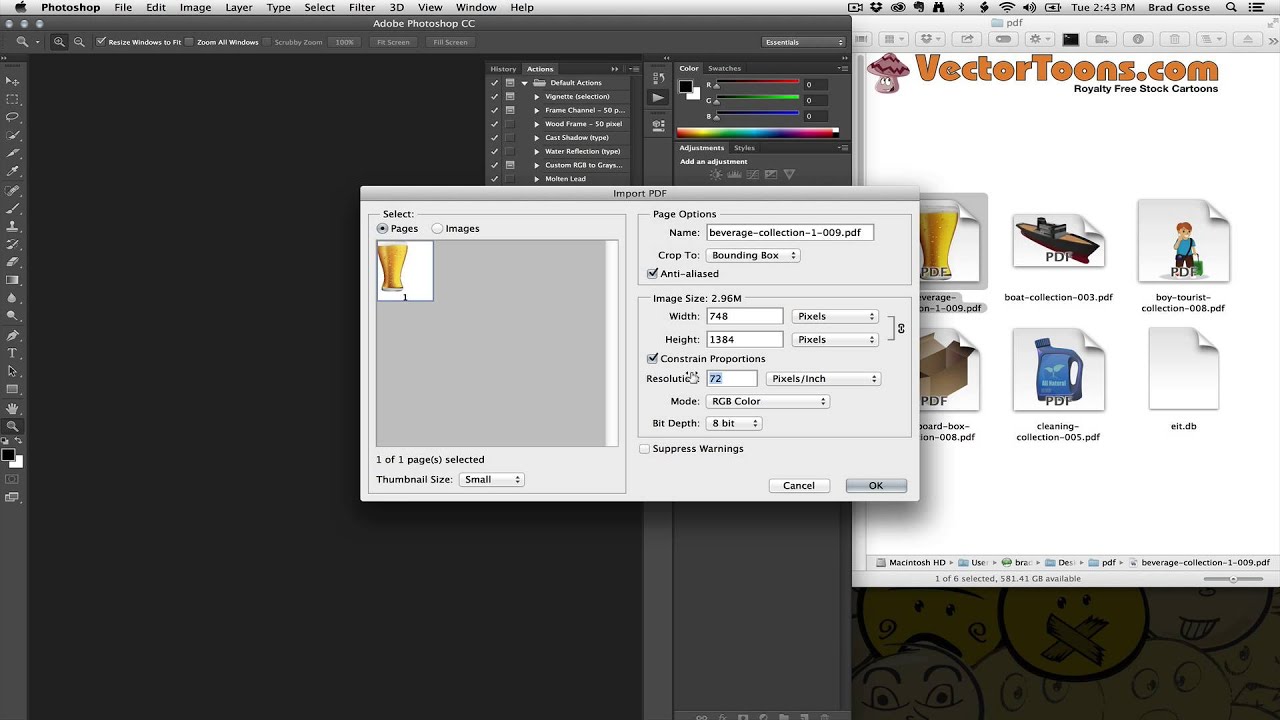Click the Cancel button in Import PDF
1280x720 pixels.
[x=798, y=485]
